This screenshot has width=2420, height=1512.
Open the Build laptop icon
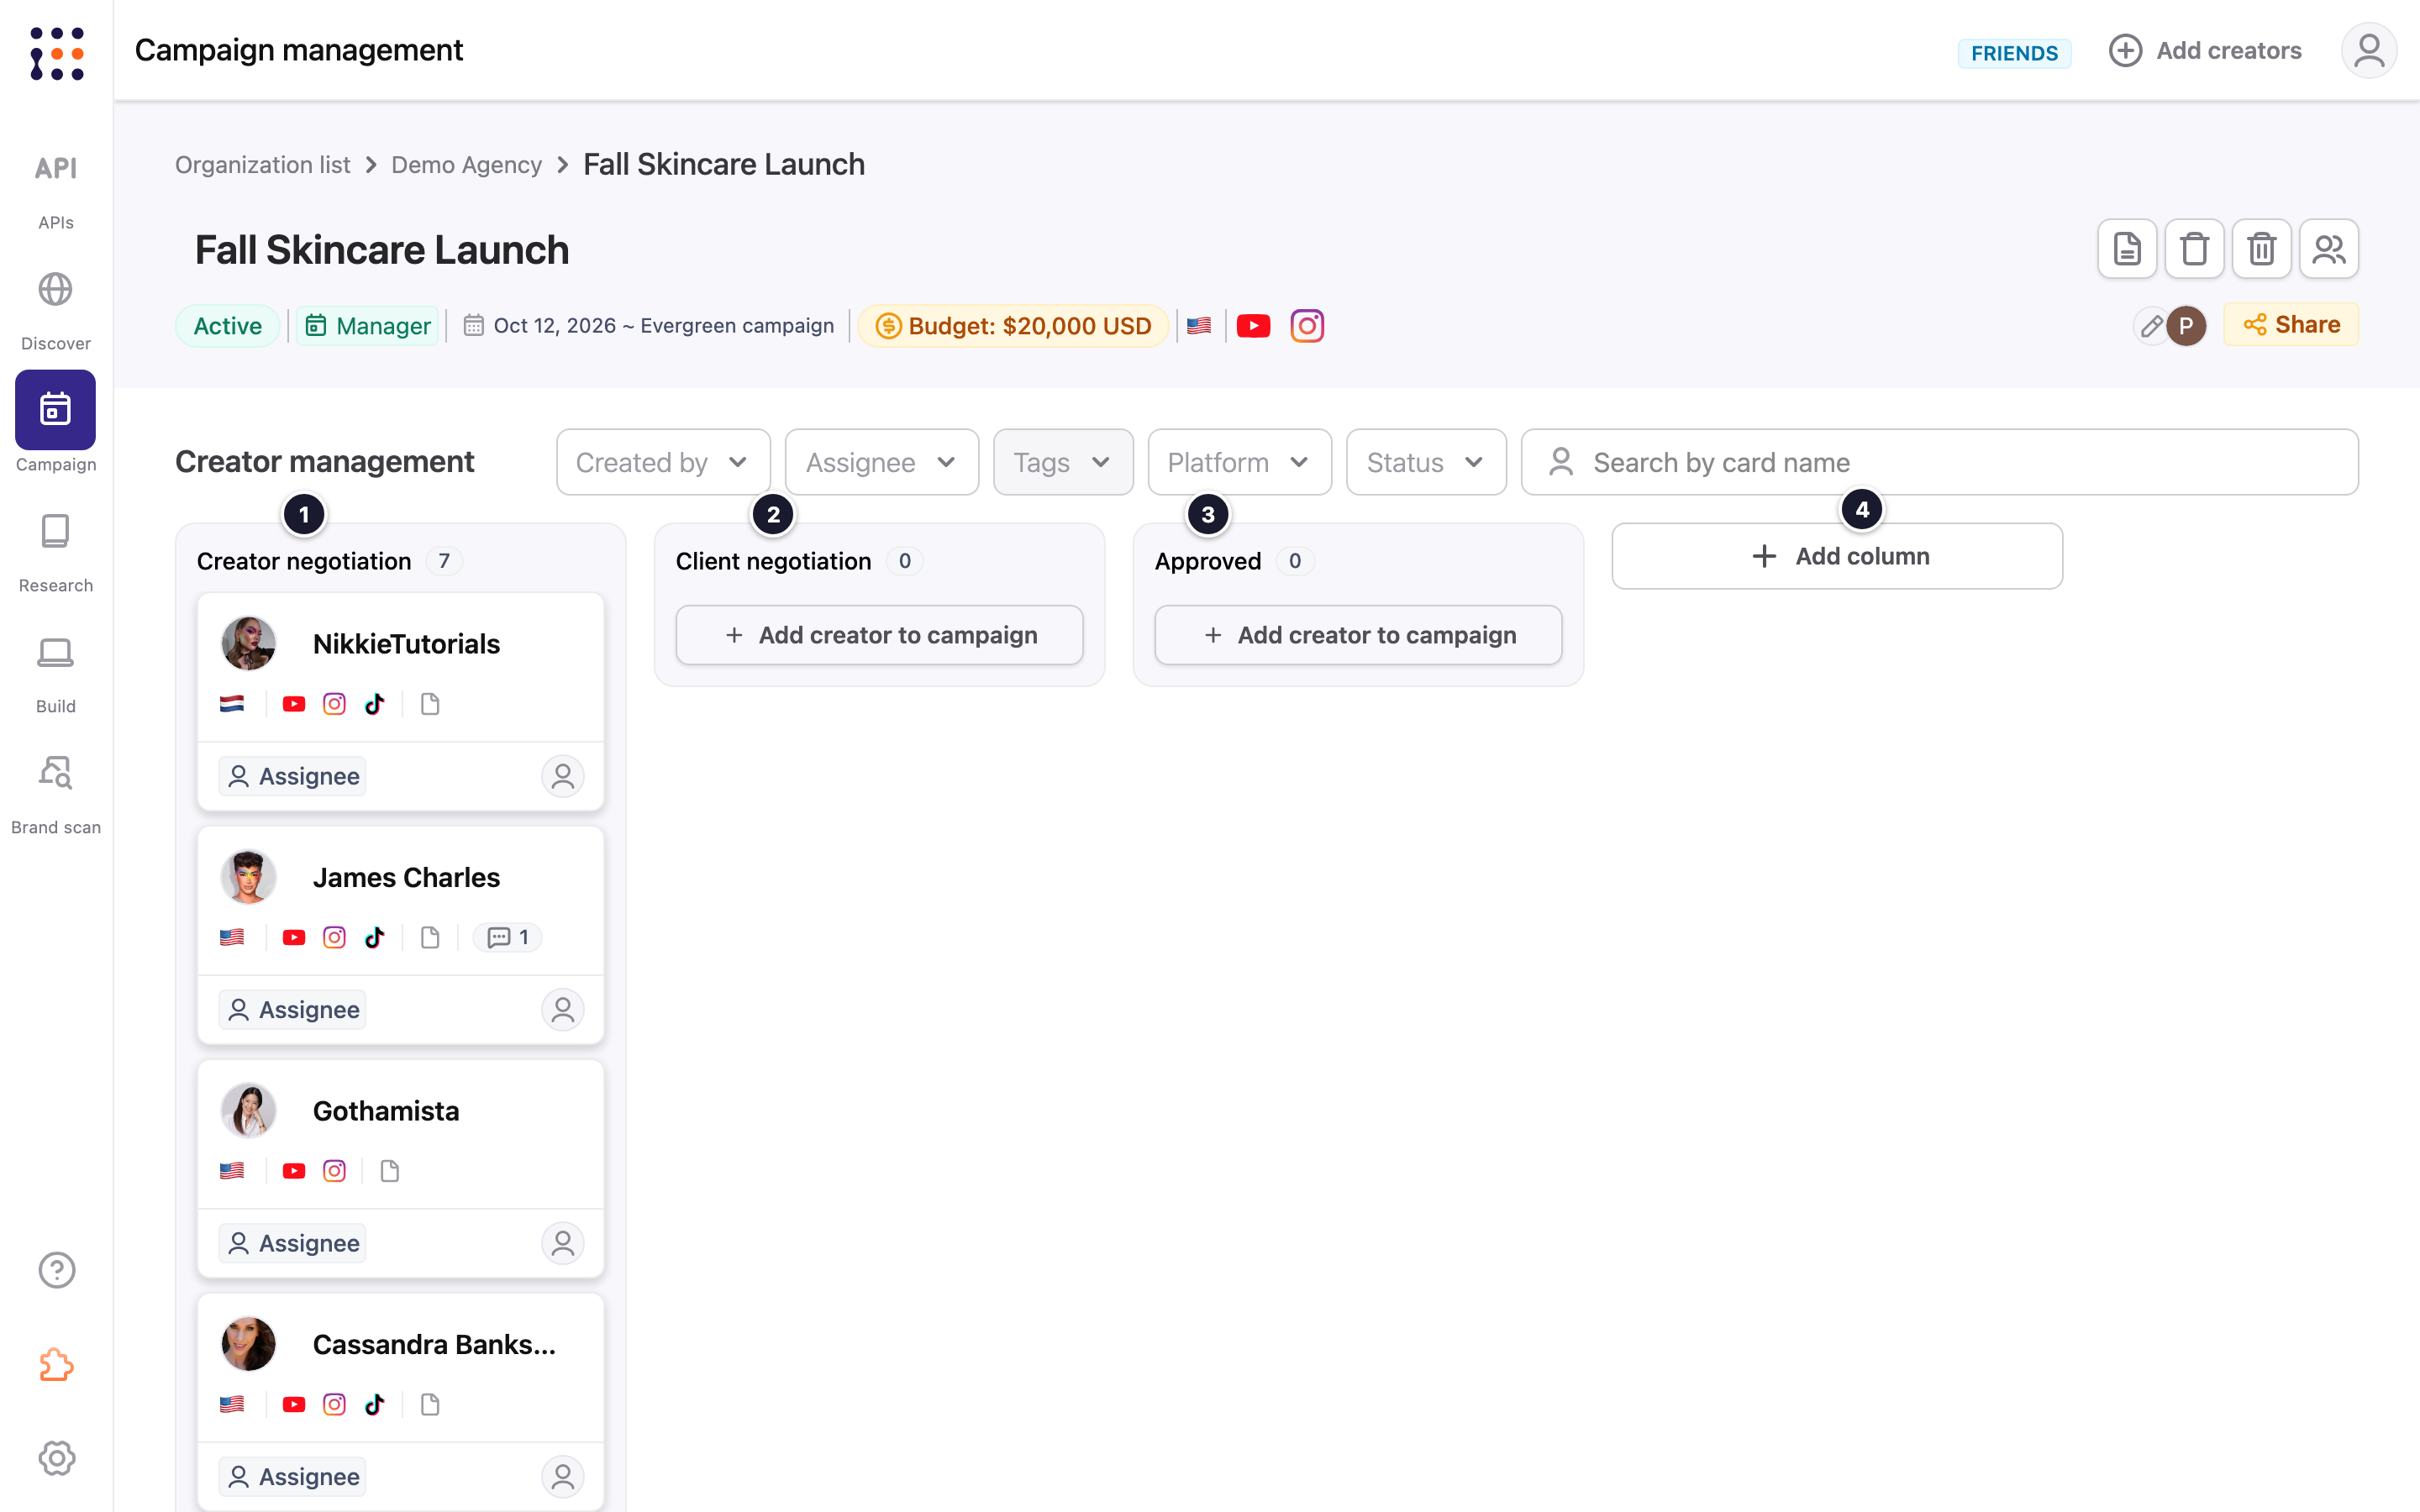[x=56, y=653]
